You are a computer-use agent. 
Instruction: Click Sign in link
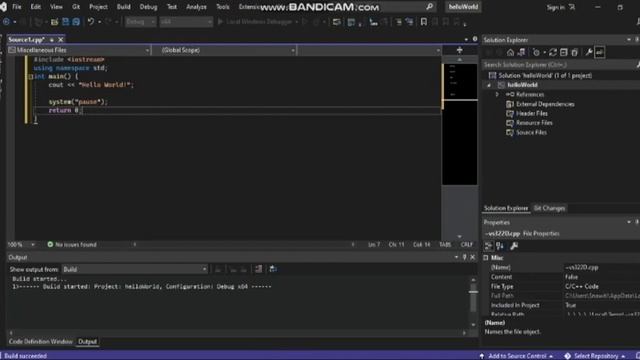coord(556,7)
